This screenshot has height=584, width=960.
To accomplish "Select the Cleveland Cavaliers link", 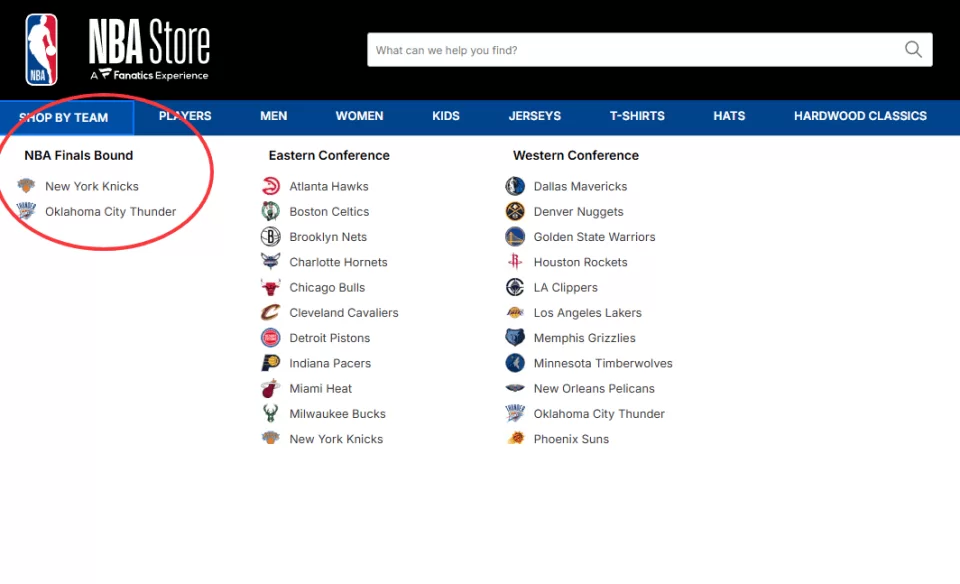I will pos(343,313).
